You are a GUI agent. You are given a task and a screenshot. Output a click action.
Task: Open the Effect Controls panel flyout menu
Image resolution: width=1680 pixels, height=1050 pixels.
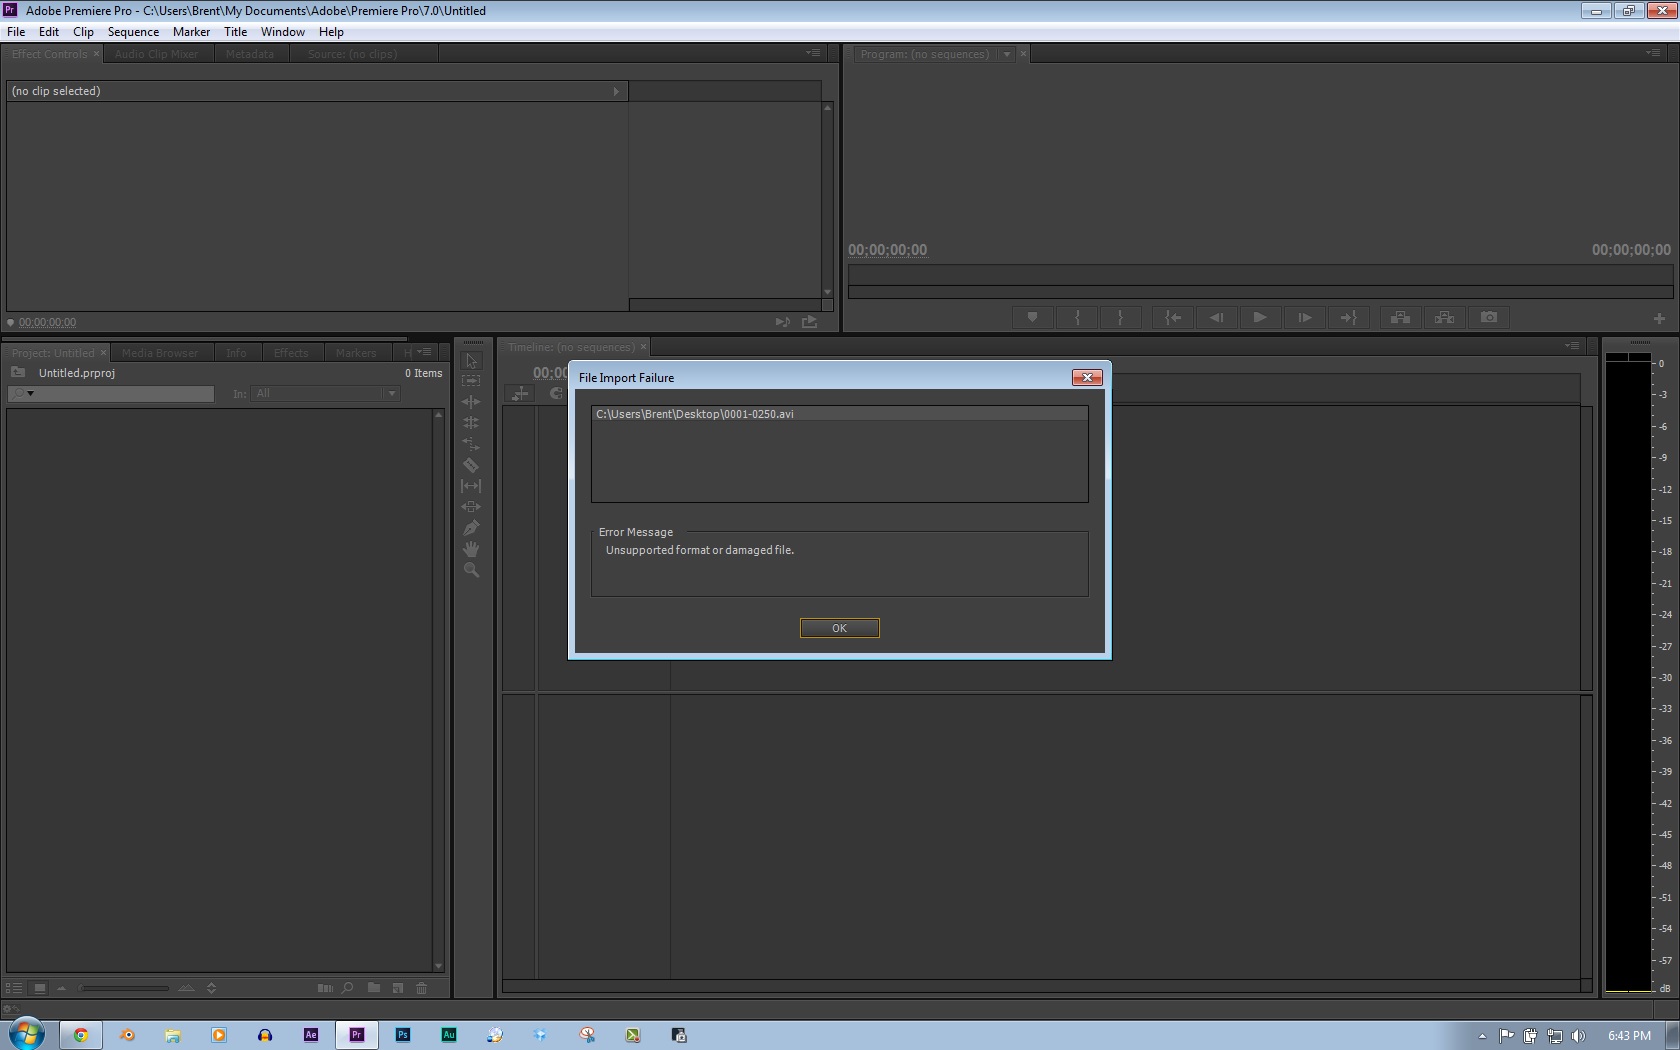pyautogui.click(x=813, y=53)
